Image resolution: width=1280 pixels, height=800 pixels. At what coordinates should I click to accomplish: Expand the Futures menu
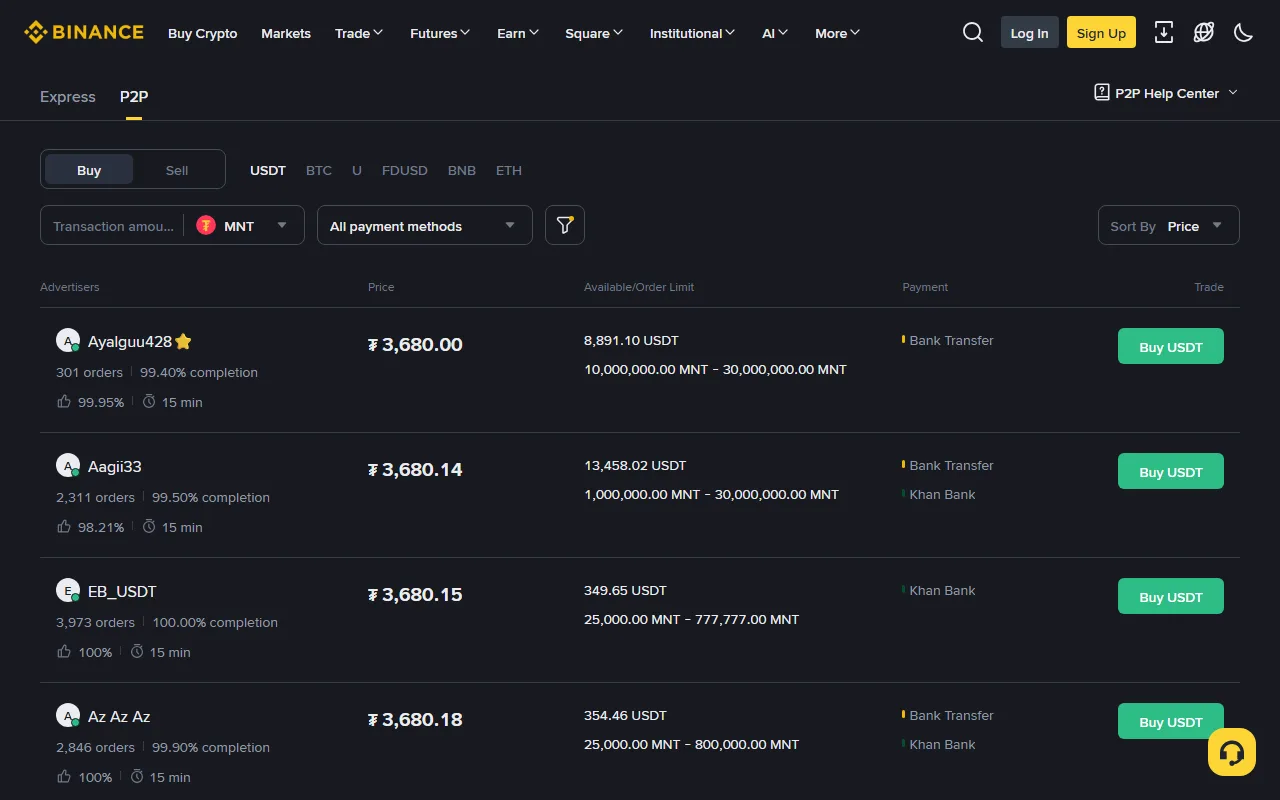(x=440, y=33)
